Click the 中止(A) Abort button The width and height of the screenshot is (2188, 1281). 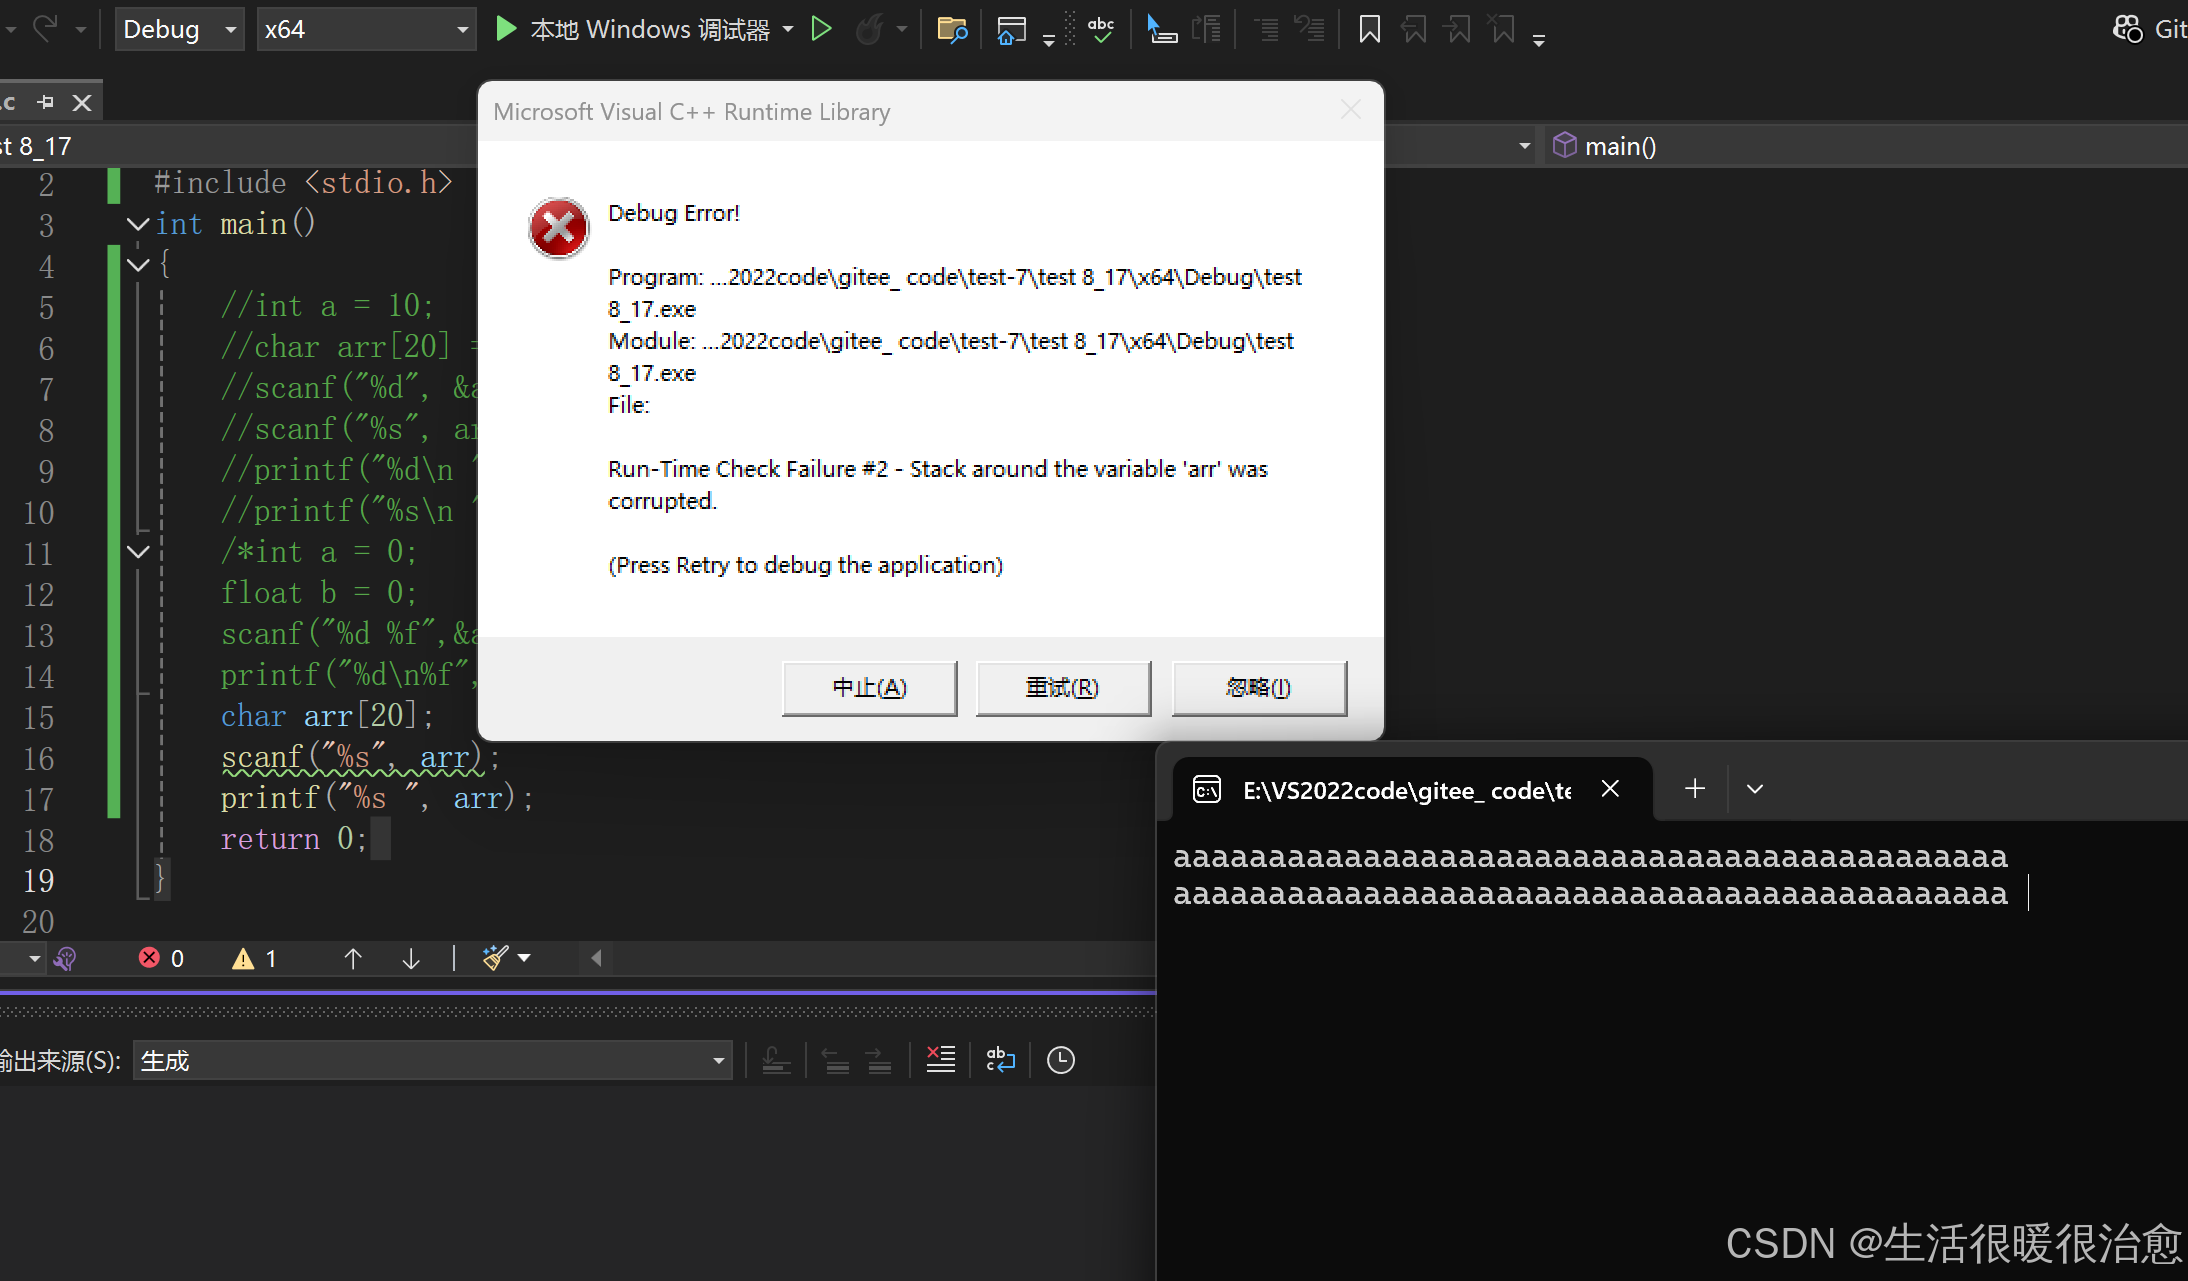pos(869,688)
